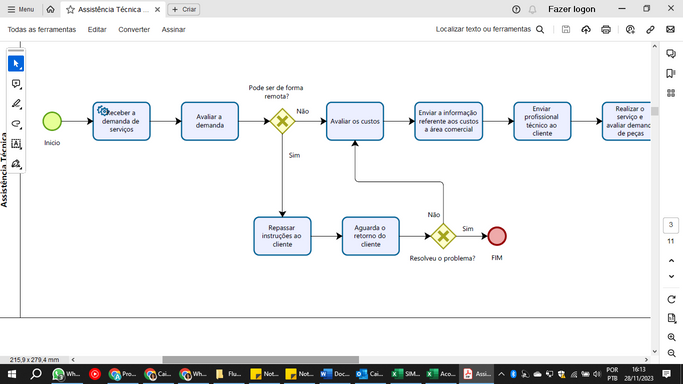Click the 'Aguarda o retorno do cliente' box

tap(371, 236)
